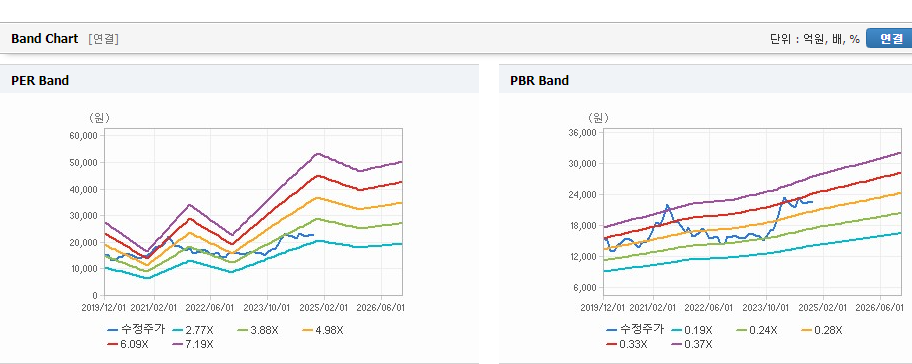The image size is (912, 364).
Task: Click 2021/02/01 on PBR Band x-axis
Action: click(x=654, y=307)
